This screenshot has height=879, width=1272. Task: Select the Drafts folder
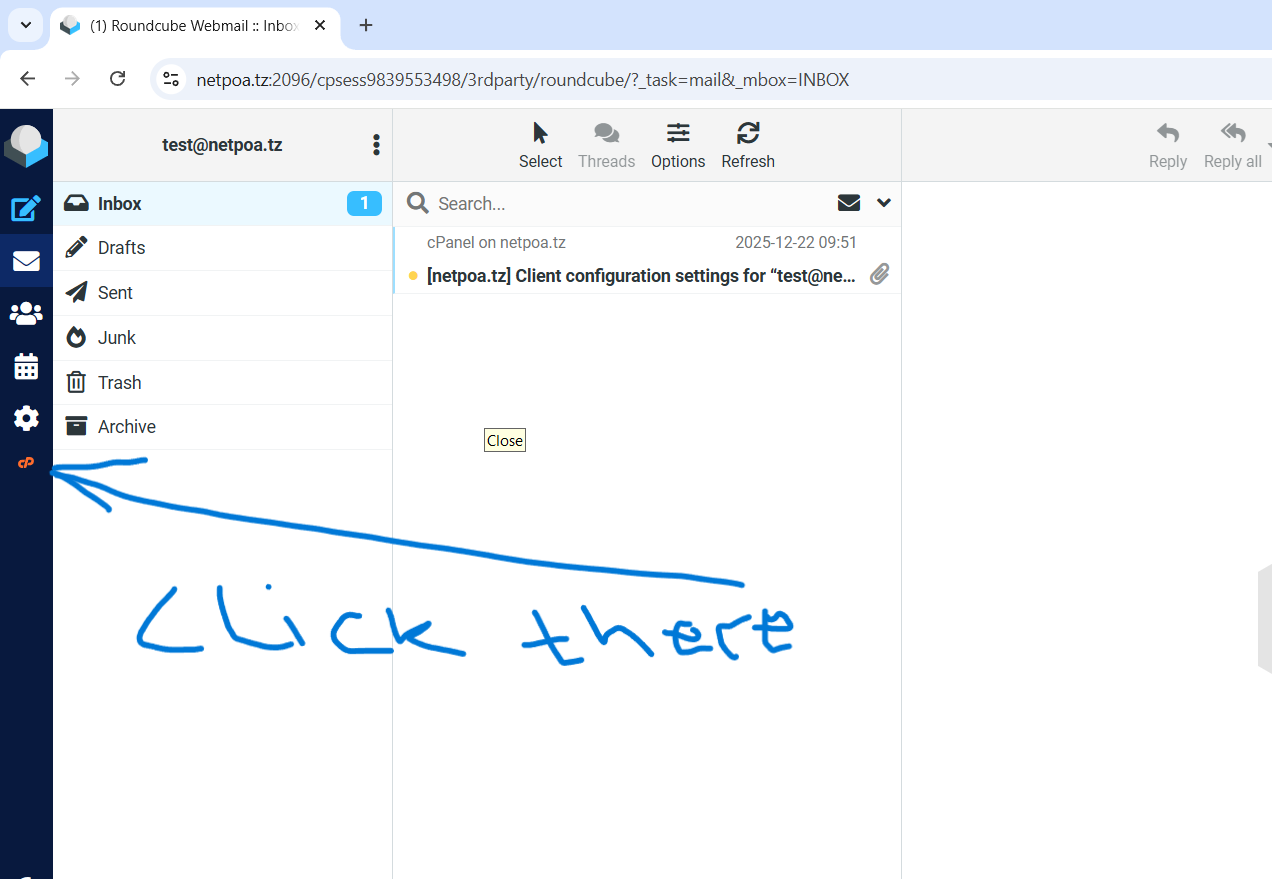pos(122,248)
